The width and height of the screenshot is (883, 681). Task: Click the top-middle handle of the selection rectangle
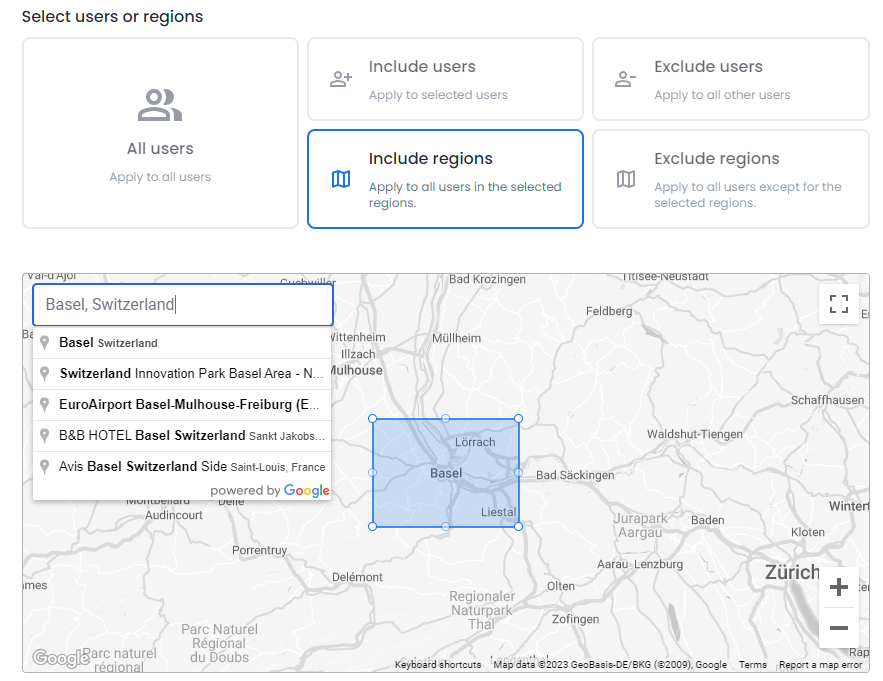tap(445, 419)
